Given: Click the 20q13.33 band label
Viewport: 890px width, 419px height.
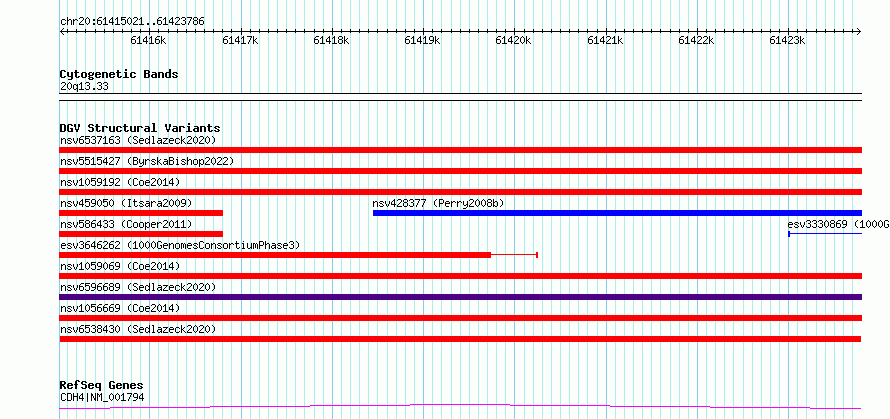Looking at the screenshot, I should pyautogui.click(x=84, y=87).
